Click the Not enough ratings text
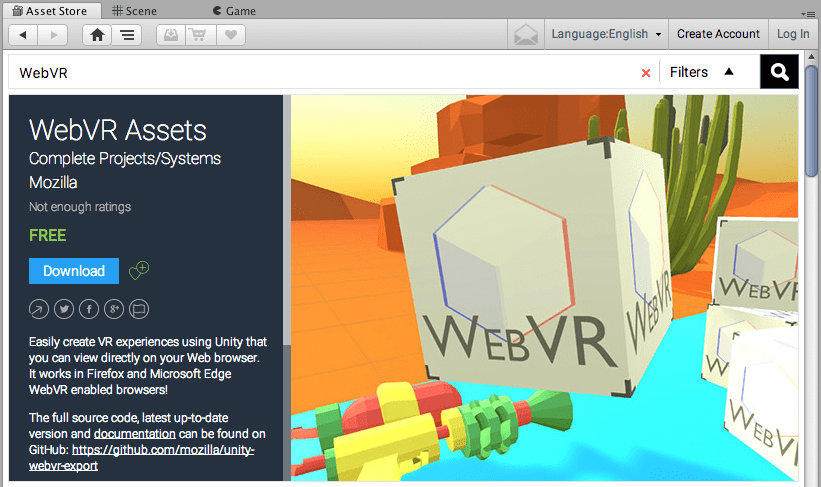Screen dimensions: 821x487 tap(80, 207)
